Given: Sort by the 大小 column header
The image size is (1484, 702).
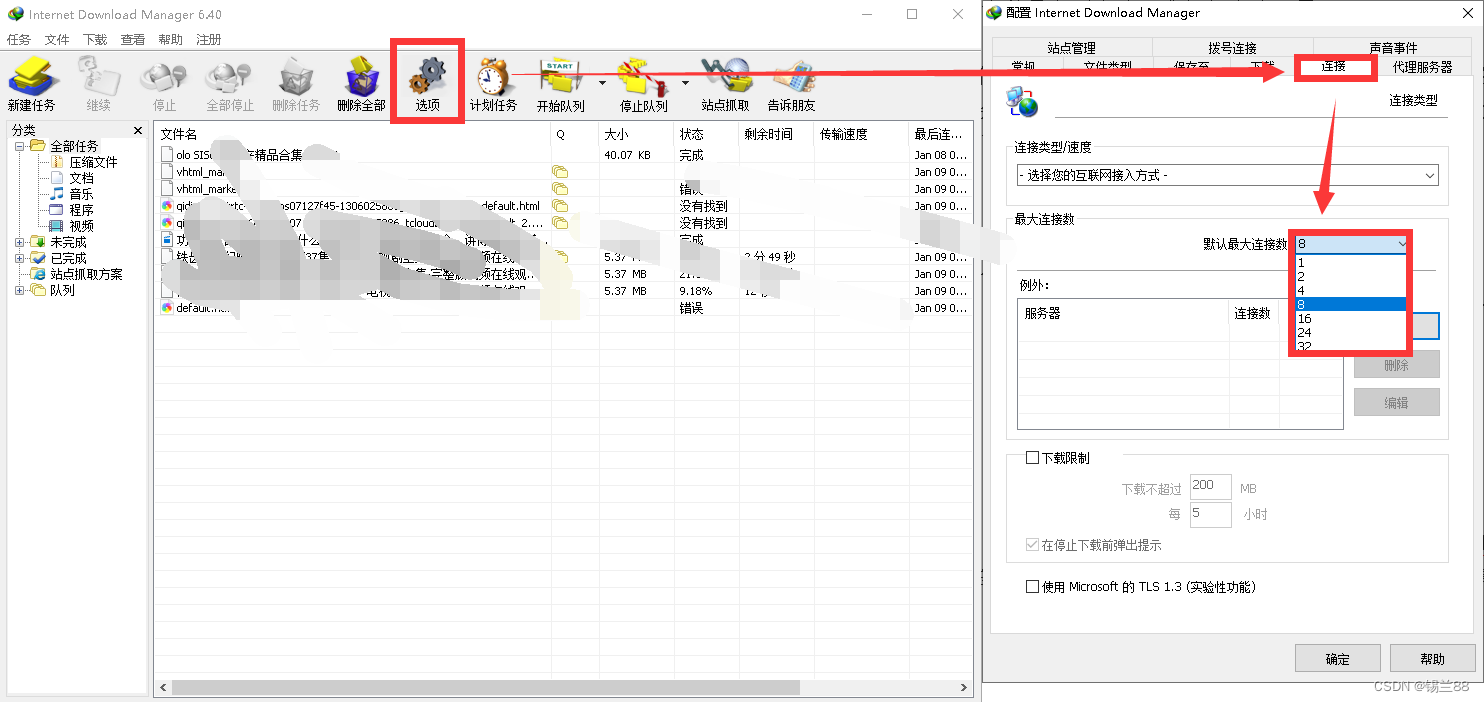Looking at the screenshot, I should [x=636, y=134].
